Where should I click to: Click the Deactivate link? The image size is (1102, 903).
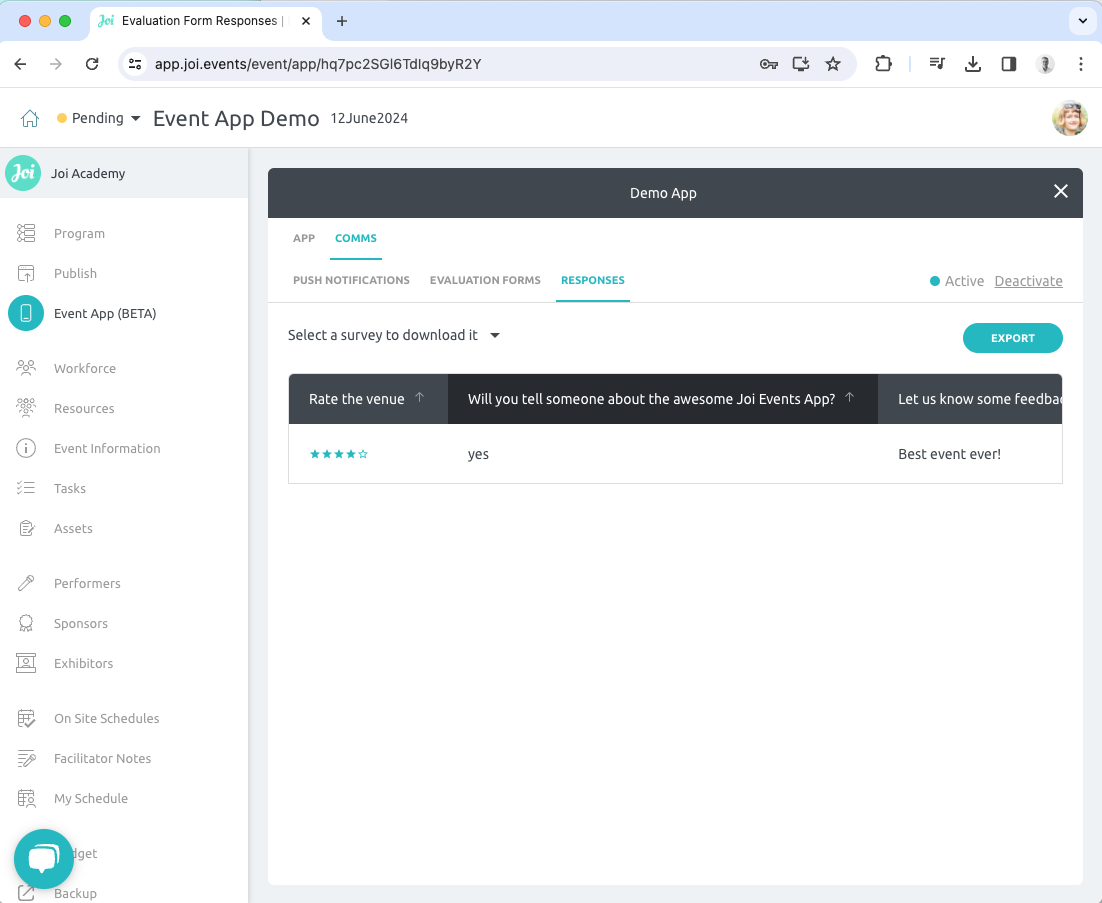pyautogui.click(x=1028, y=281)
